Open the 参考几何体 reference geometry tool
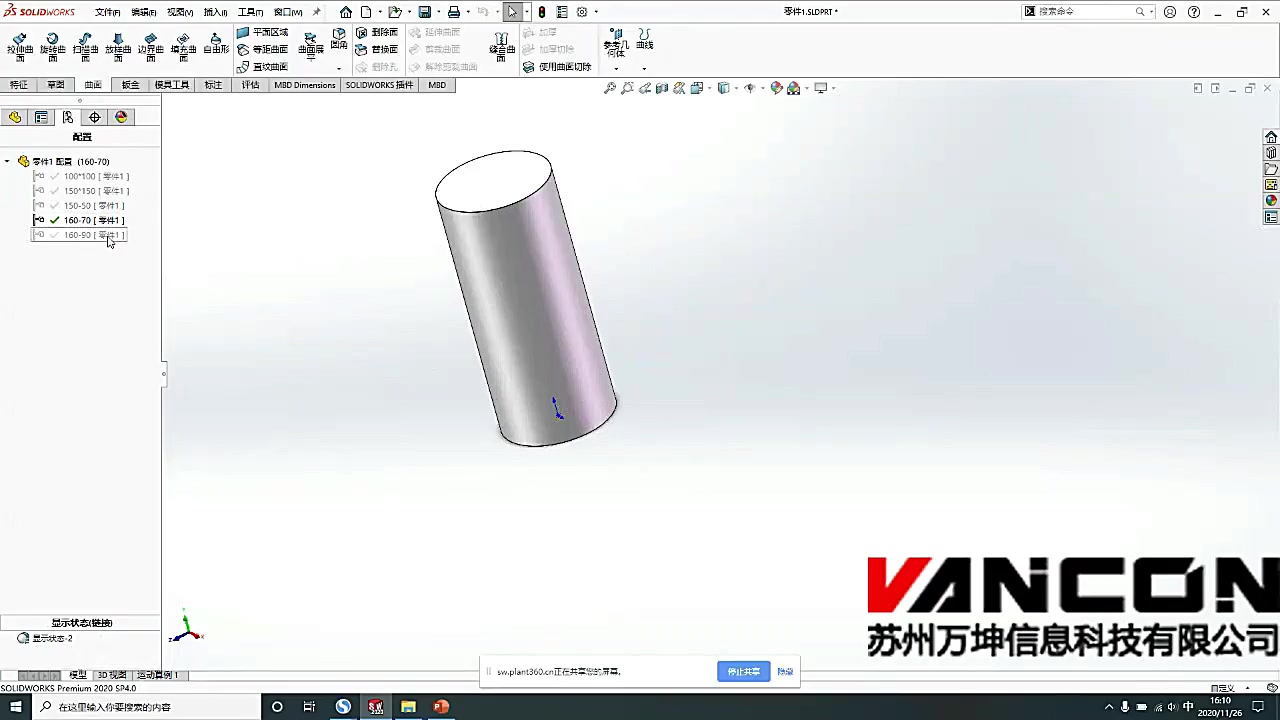The image size is (1280, 720). 616,43
